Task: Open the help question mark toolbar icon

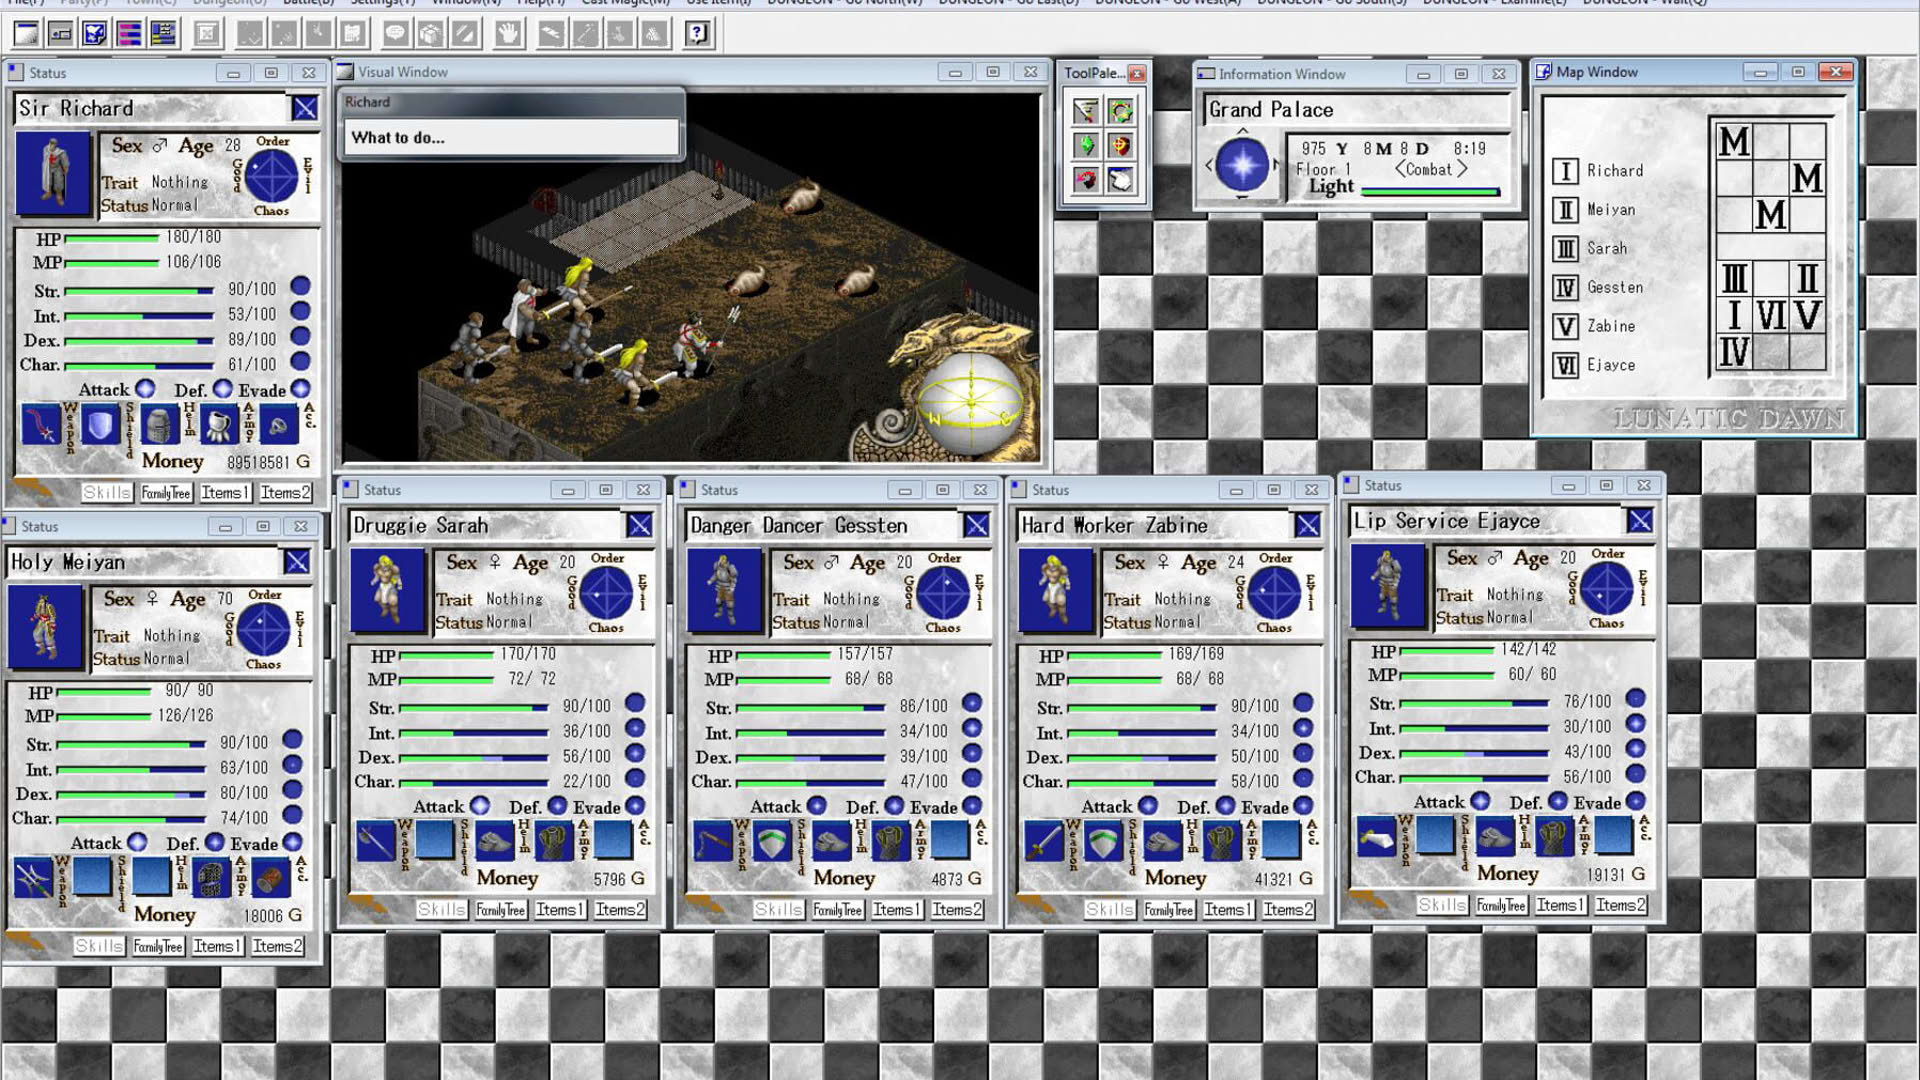Action: click(697, 34)
